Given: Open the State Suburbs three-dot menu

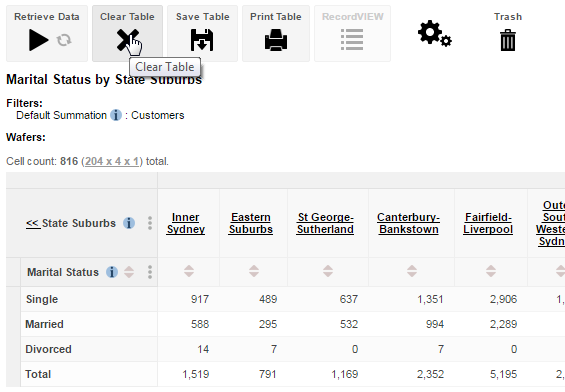Looking at the screenshot, I should [150, 223].
